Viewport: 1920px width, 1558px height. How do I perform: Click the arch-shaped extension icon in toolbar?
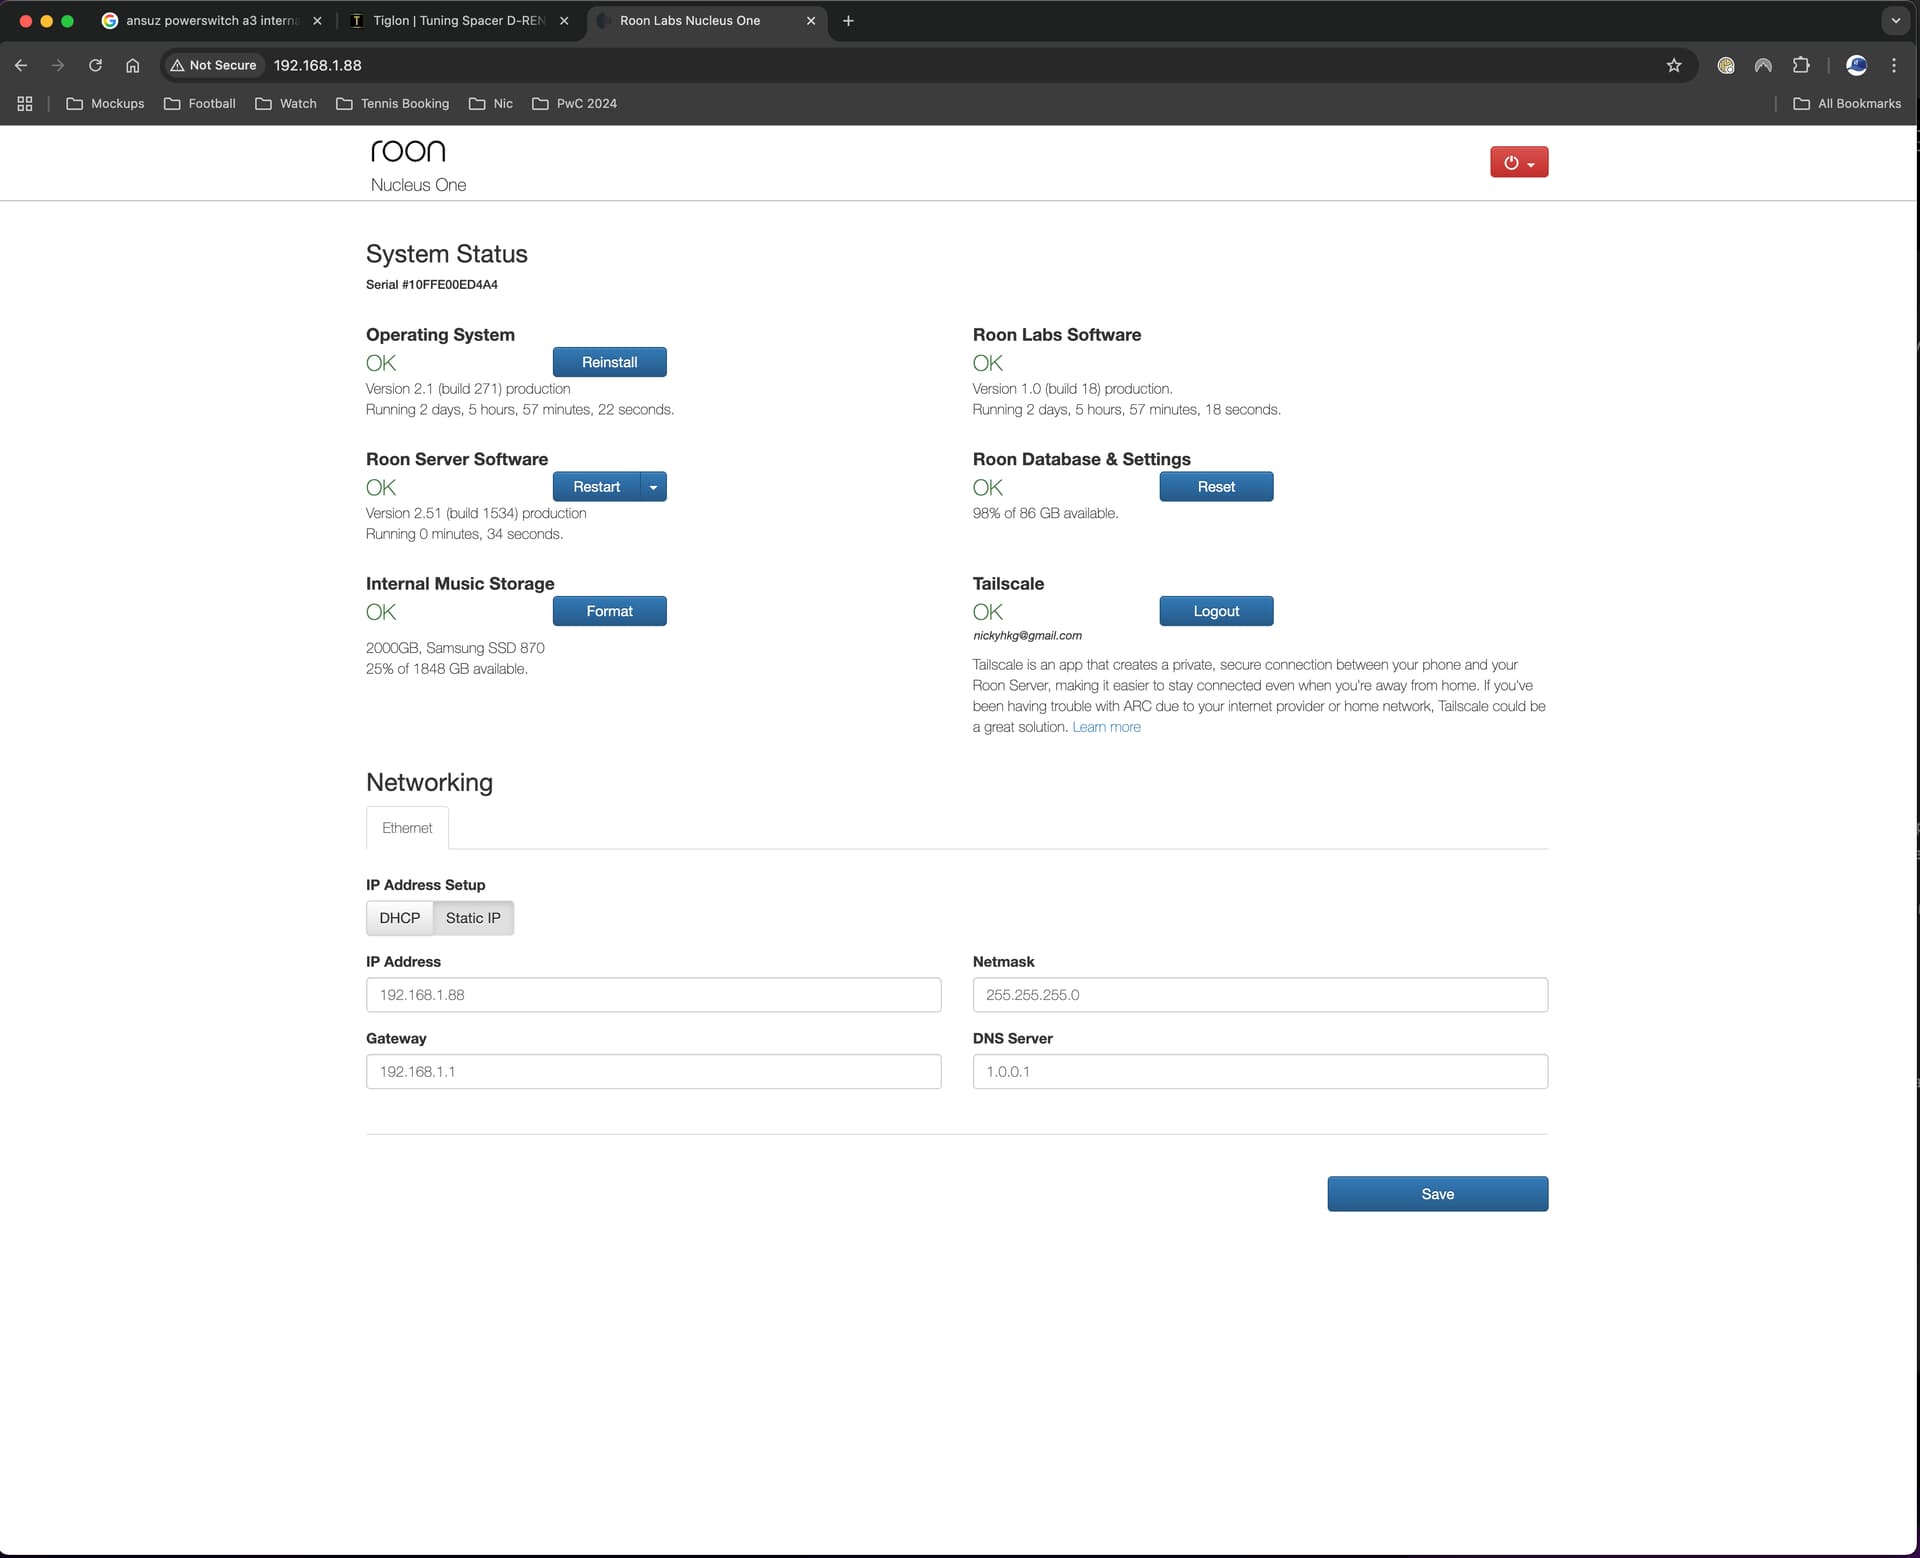tap(1763, 65)
